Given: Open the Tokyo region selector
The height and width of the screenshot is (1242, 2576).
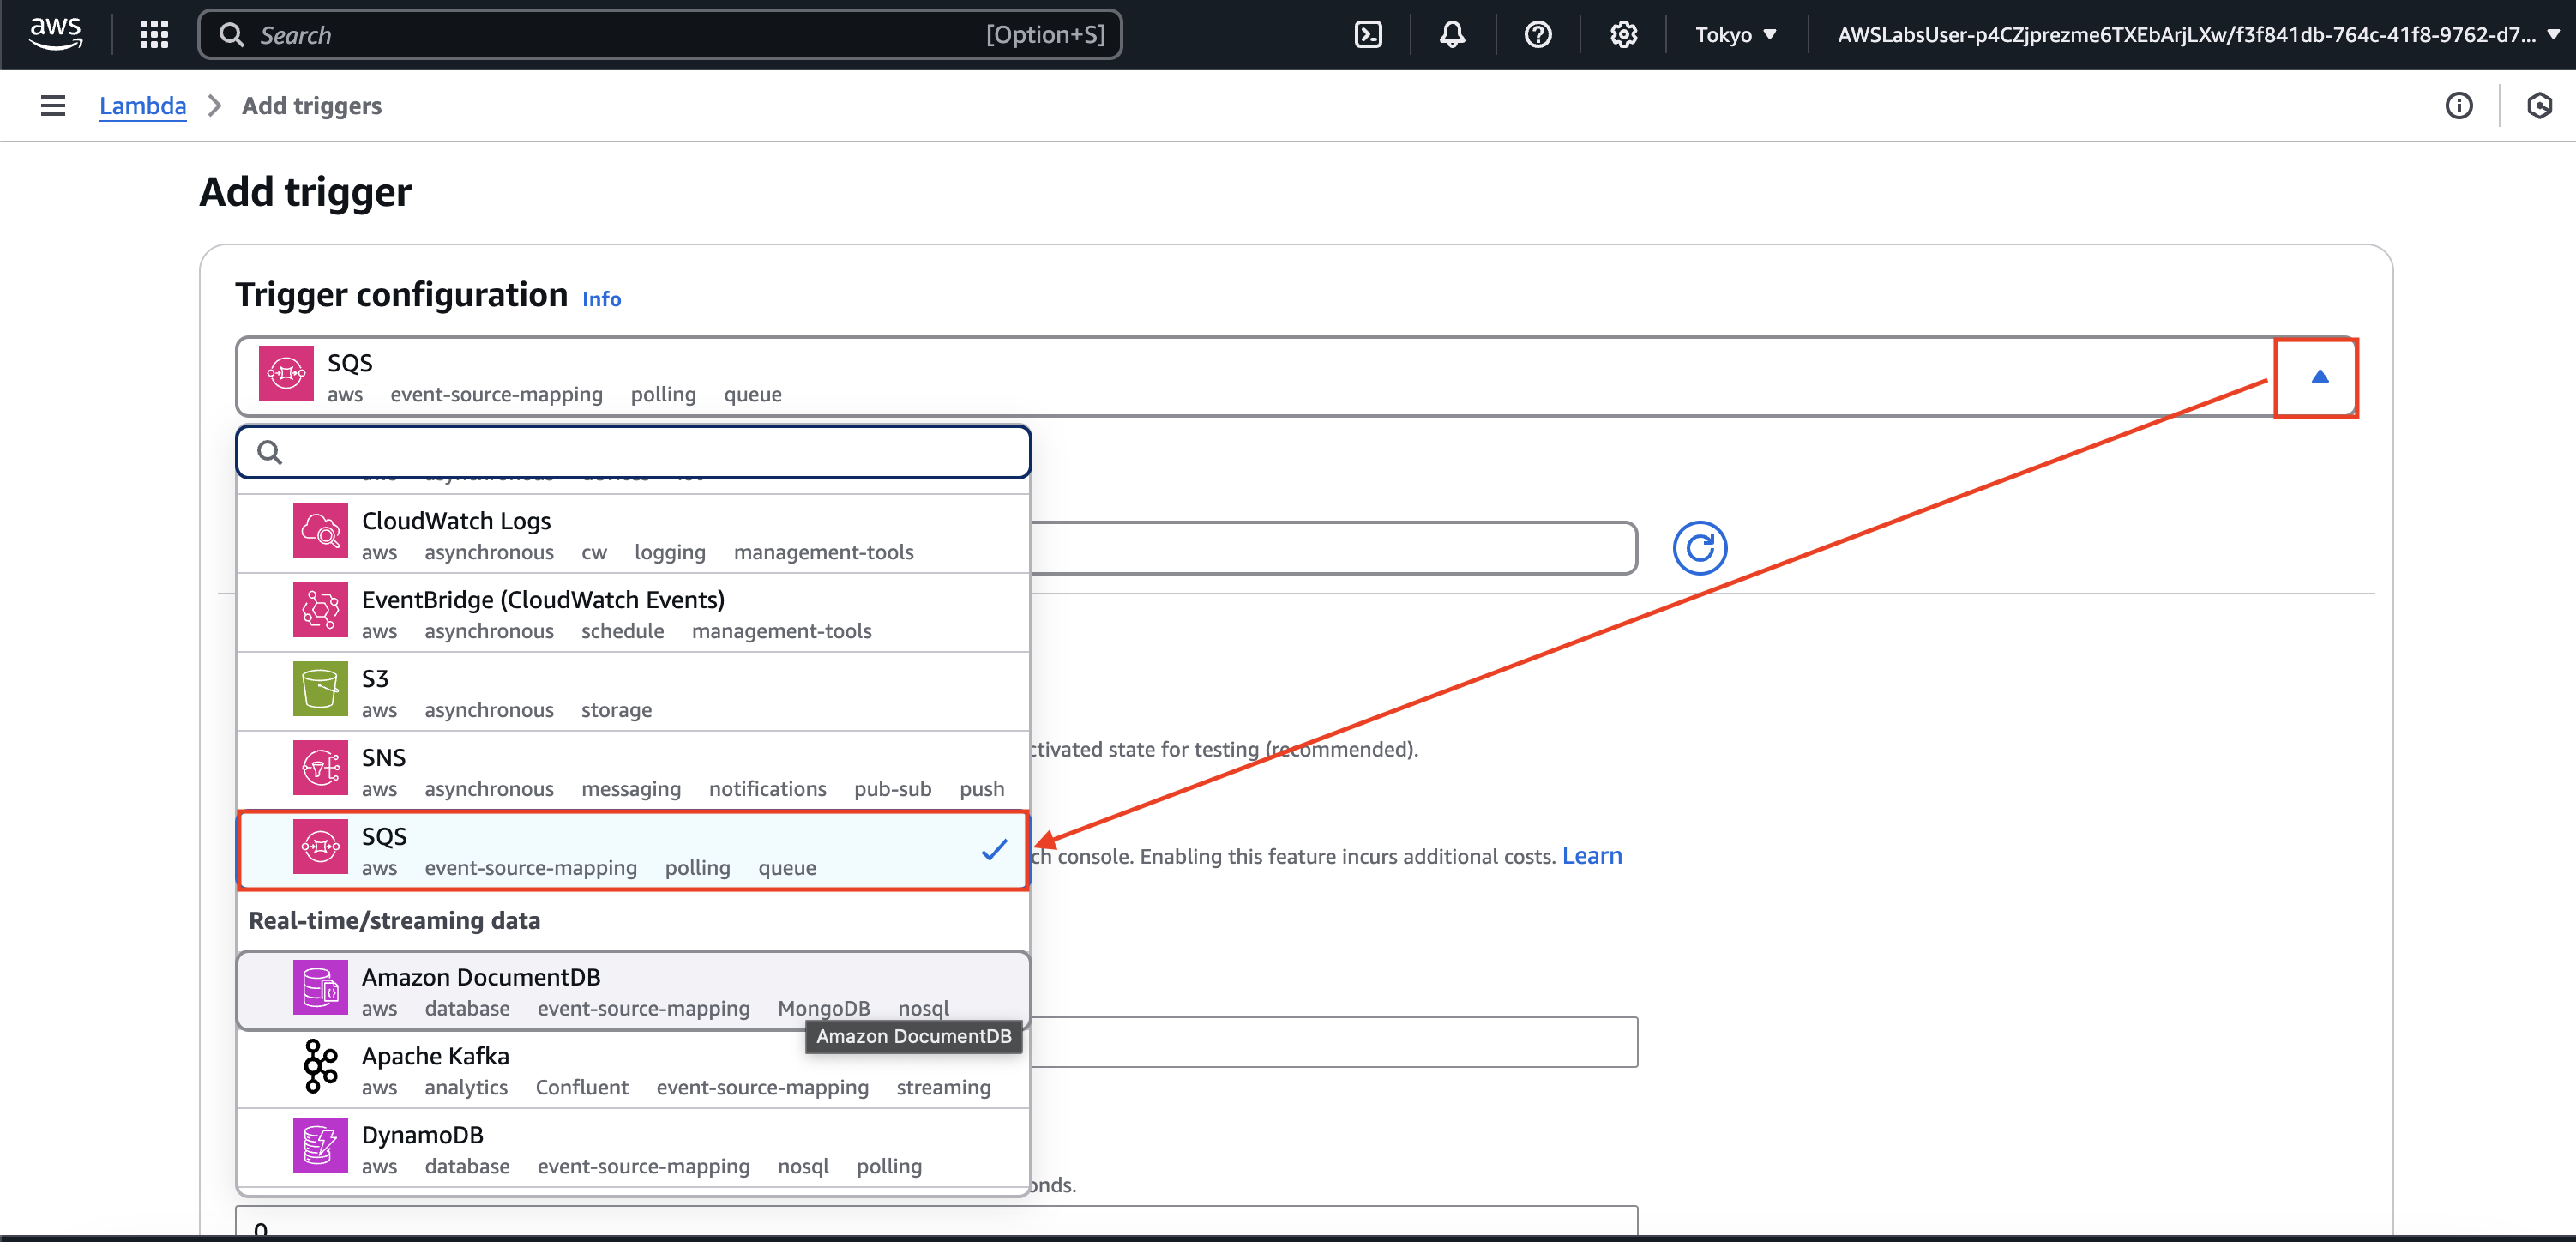Looking at the screenshot, I should [x=1735, y=35].
